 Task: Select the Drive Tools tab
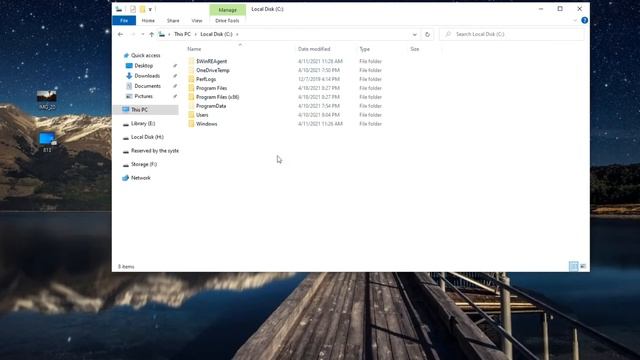point(227,20)
